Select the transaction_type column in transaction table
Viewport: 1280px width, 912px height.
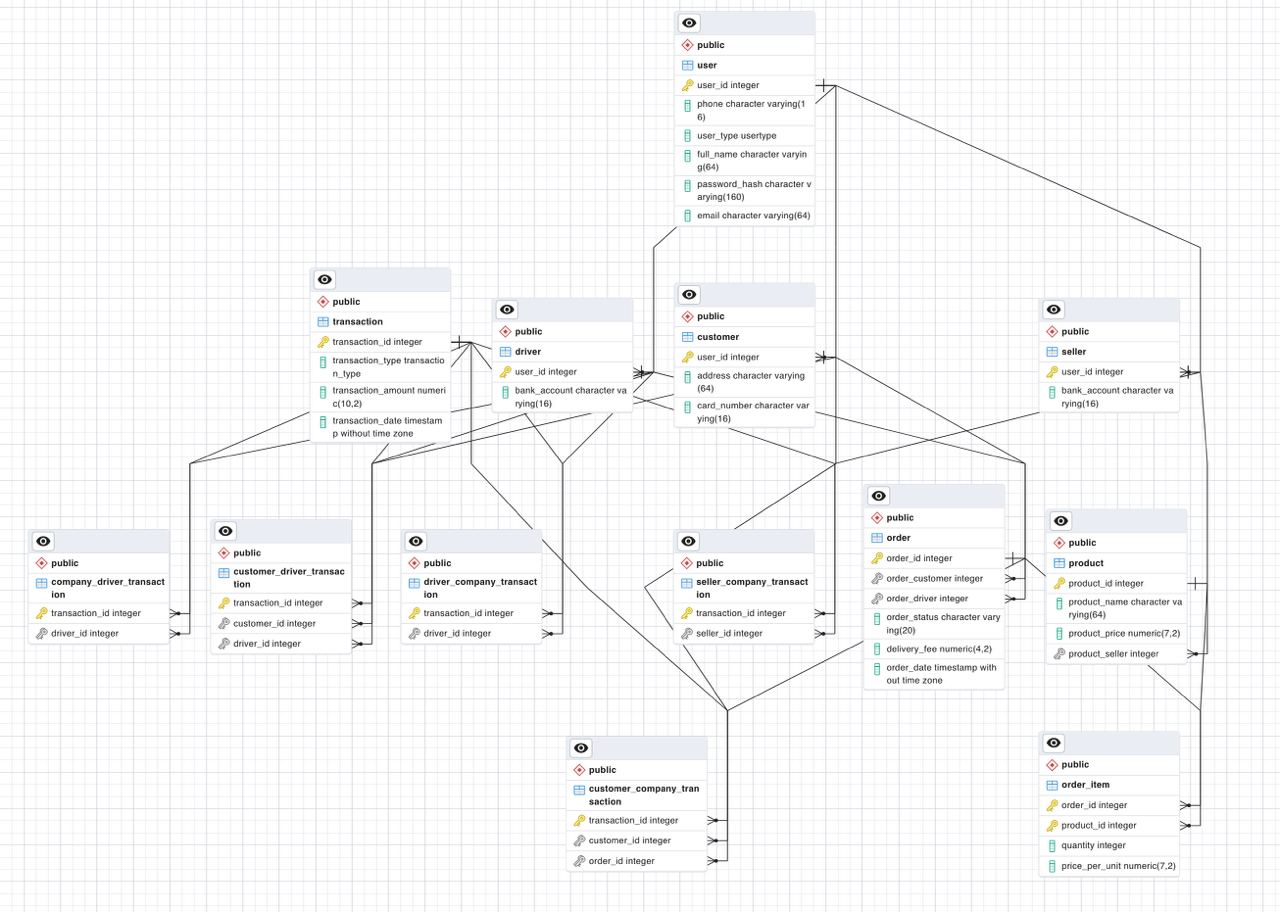[x=380, y=367]
